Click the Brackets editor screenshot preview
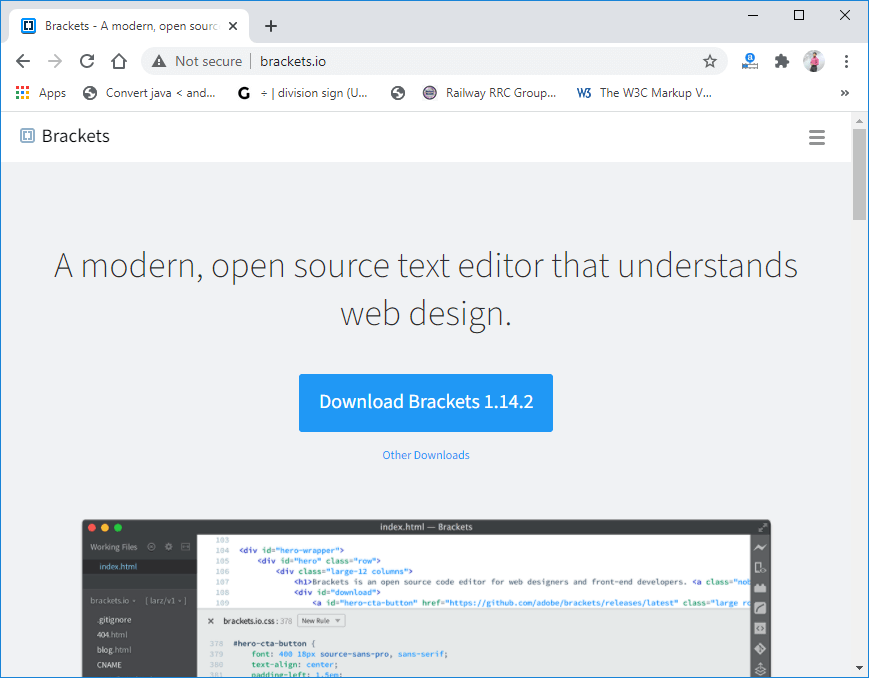This screenshot has width=869, height=678. [x=426, y=598]
